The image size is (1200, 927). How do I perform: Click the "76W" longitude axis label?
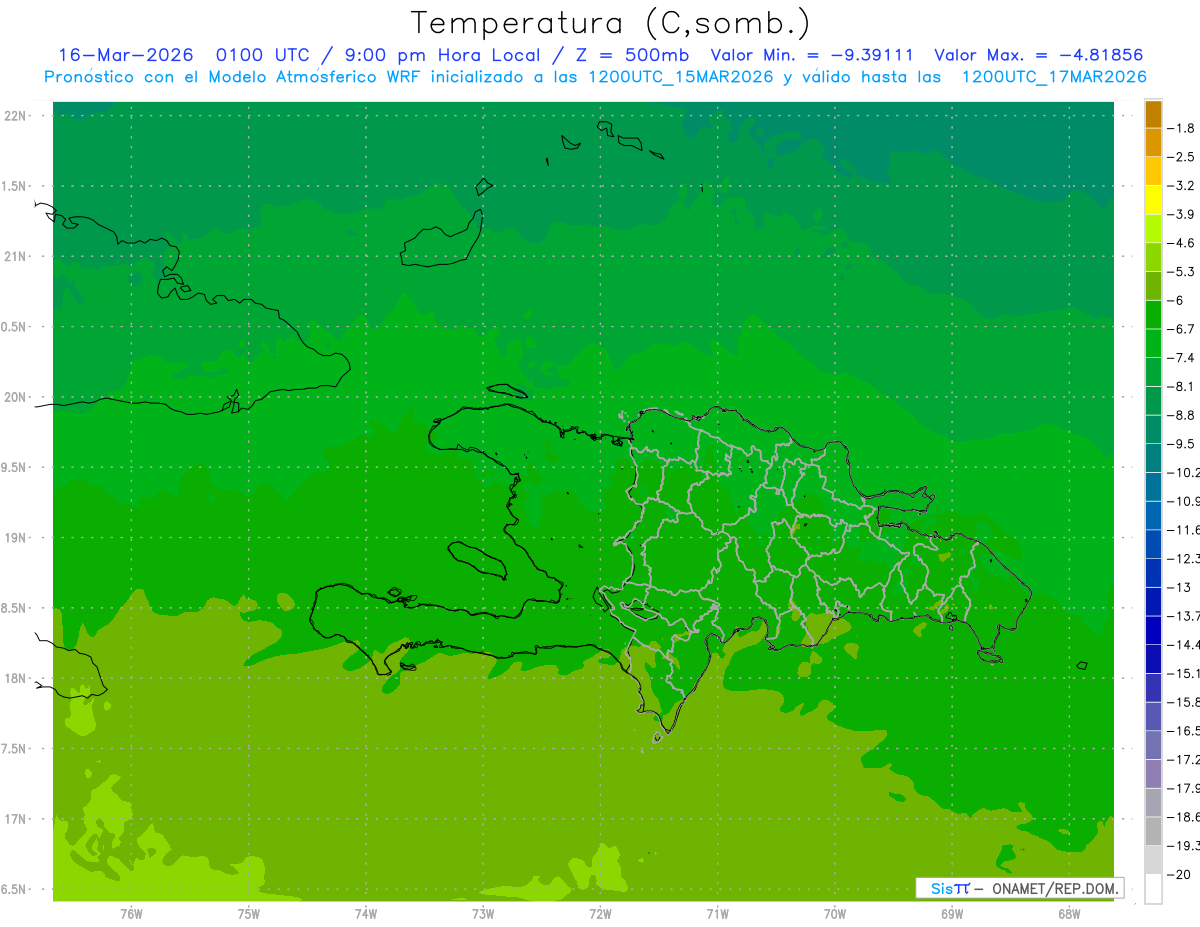coord(131,913)
